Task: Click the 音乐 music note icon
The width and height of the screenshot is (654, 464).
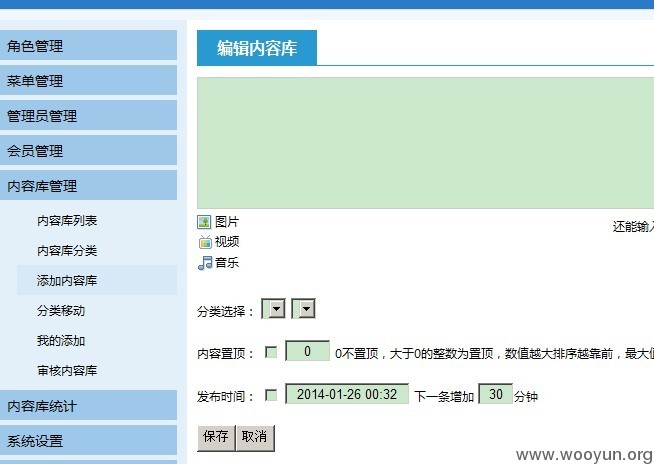Action: pos(205,263)
